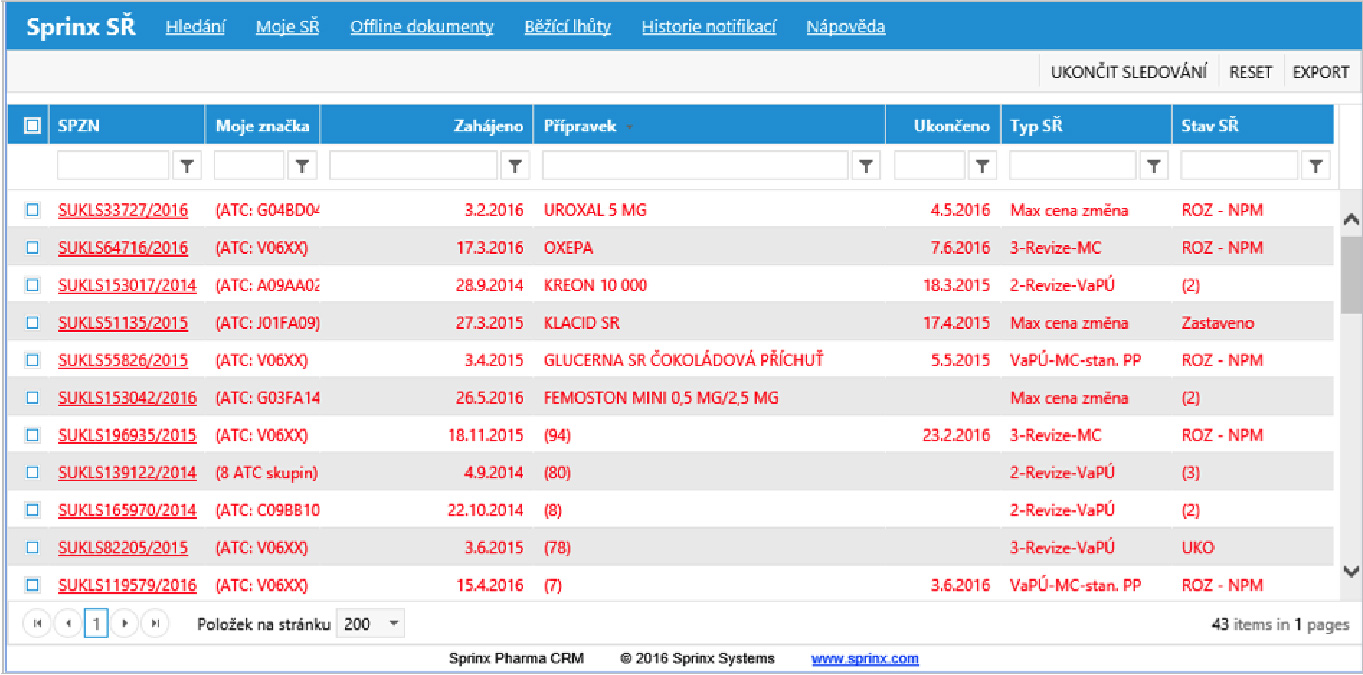Open filter icon for Ukončeno column
Viewport: 1363px width, 675px height.
983,167
